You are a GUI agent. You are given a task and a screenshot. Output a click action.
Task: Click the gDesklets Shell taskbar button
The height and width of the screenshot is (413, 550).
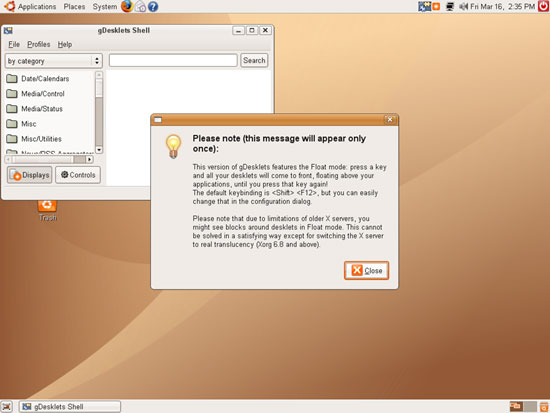point(70,407)
